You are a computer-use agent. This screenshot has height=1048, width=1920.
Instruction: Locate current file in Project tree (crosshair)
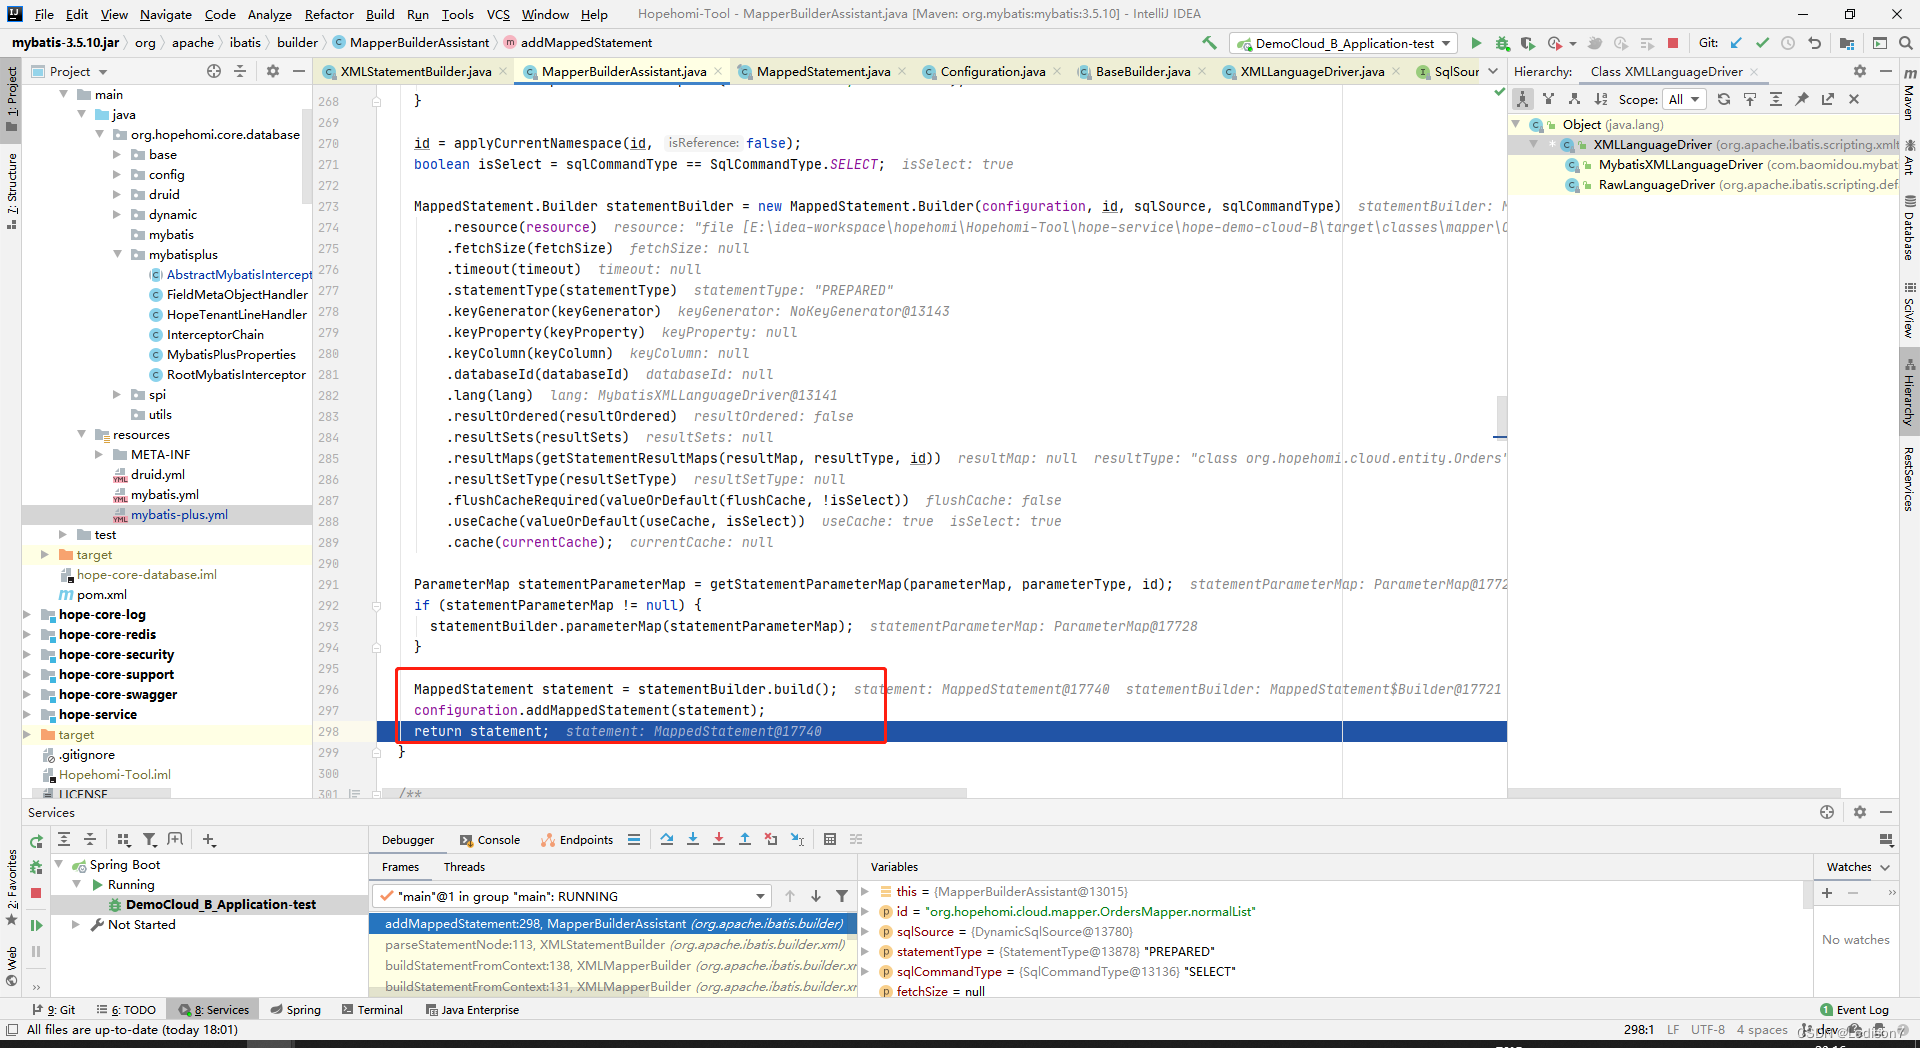click(x=214, y=71)
